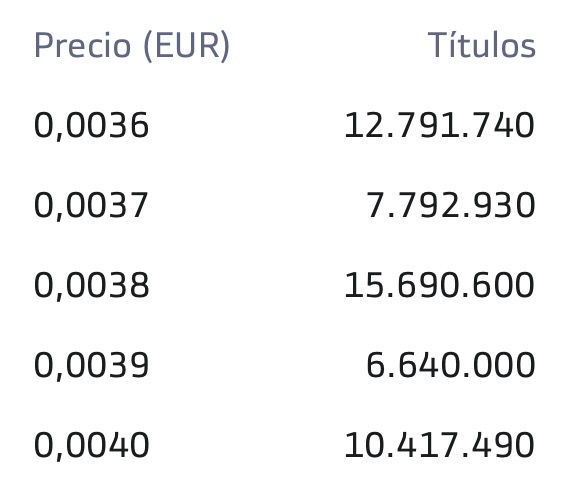Select the price 0,0036
The height and width of the screenshot is (500, 562).
pos(91,126)
